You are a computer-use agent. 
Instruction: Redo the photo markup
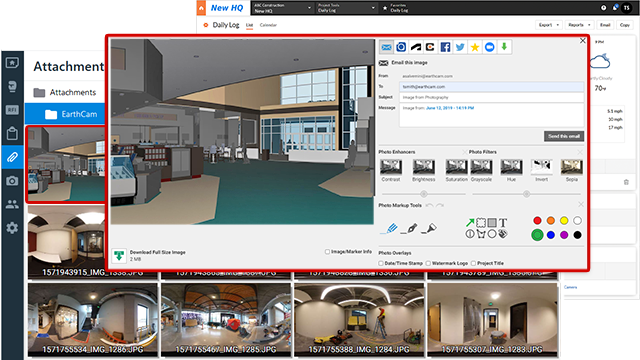[440, 205]
